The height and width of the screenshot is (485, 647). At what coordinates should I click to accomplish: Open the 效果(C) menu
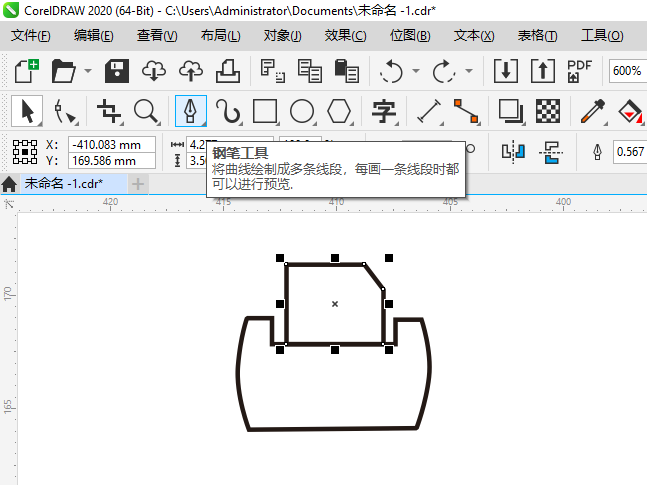[x=345, y=36]
